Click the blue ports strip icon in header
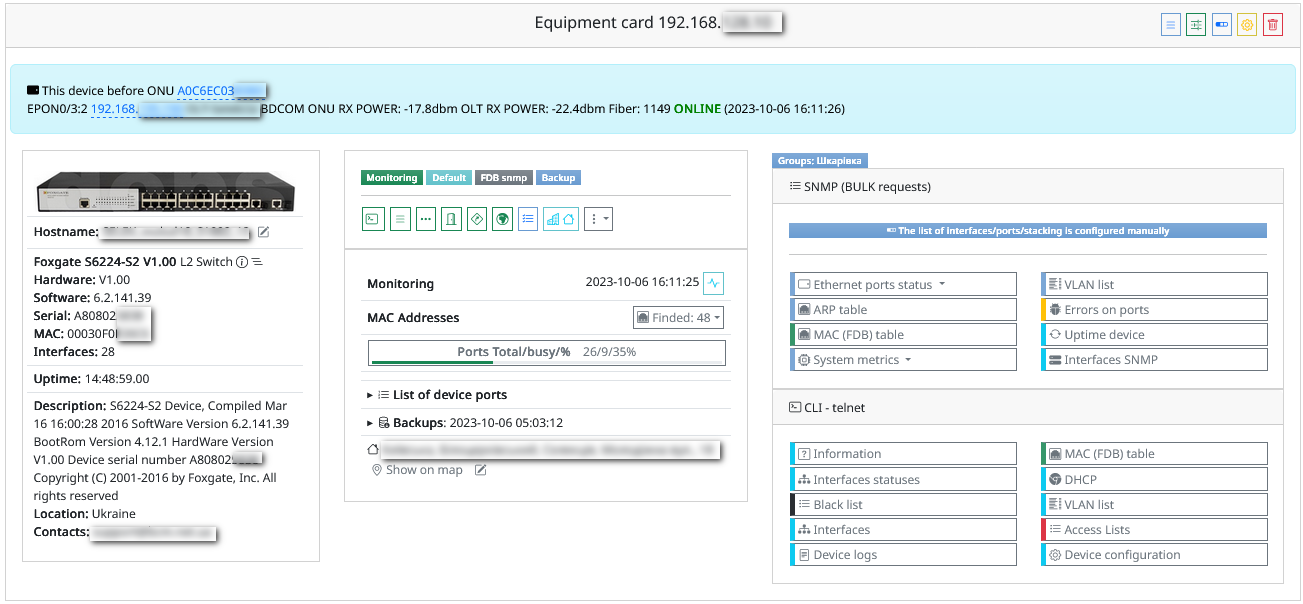 coord(1221,26)
